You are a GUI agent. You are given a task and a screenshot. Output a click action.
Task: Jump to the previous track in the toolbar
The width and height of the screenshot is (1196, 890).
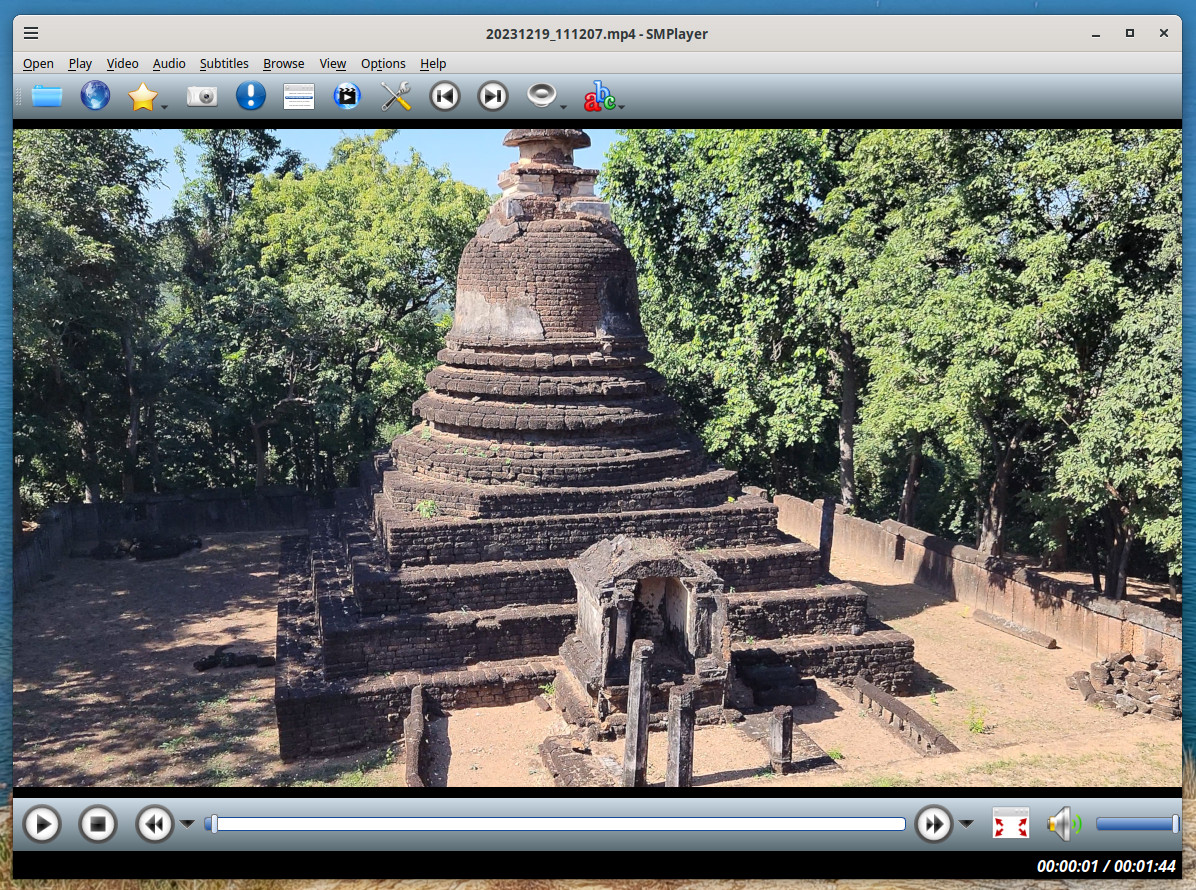pos(444,96)
